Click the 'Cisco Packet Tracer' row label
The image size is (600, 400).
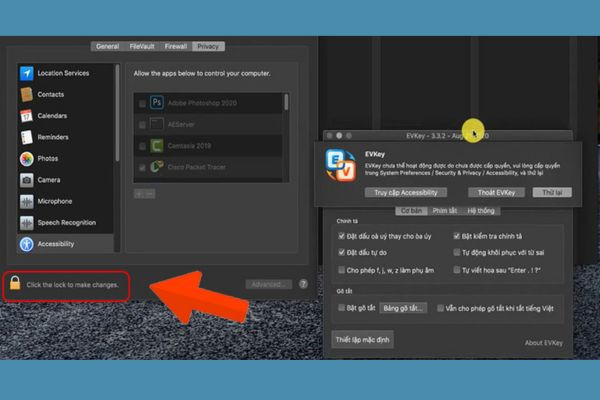point(196,167)
